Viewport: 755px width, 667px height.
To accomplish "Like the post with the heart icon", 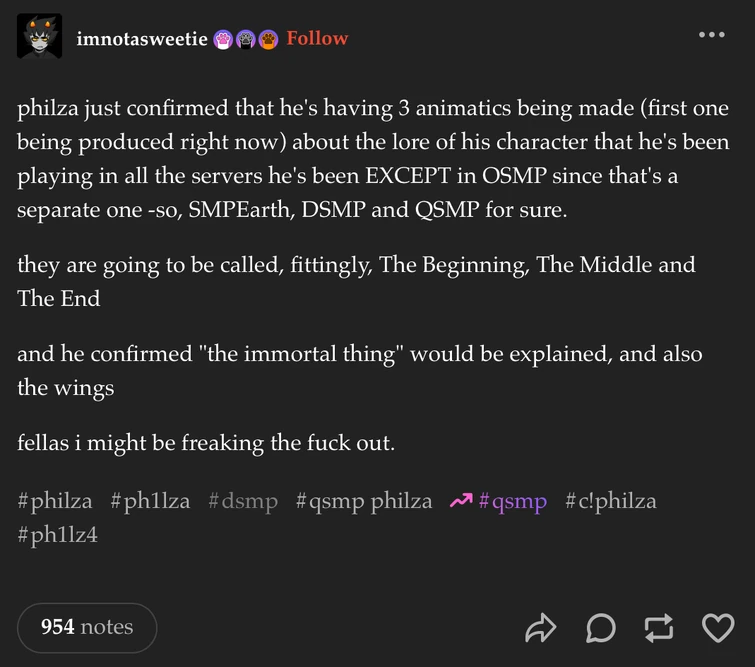I will [718, 627].
